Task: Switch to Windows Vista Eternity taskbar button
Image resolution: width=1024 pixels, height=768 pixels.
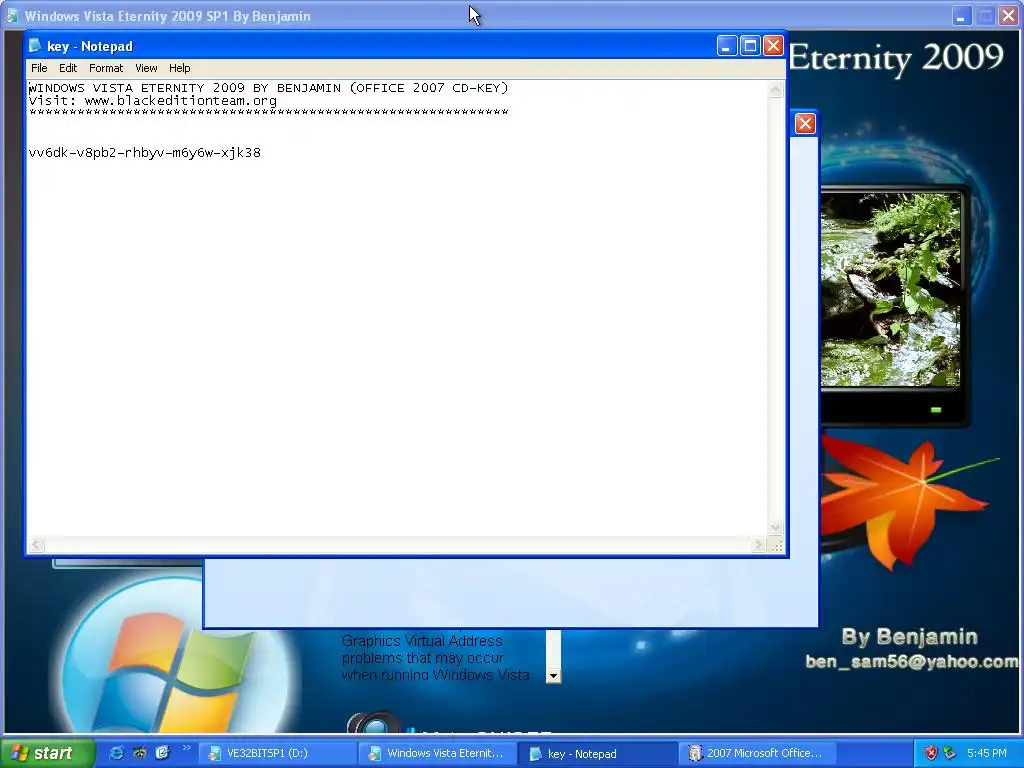Action: tap(437, 754)
